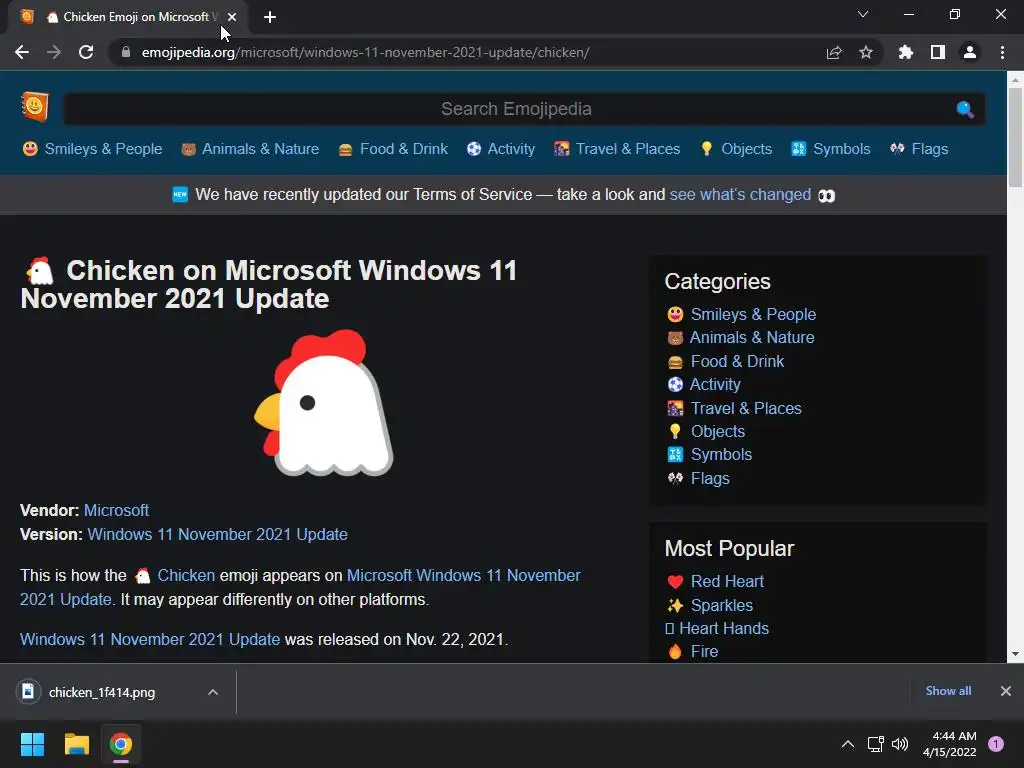
Task: Click Windows 11 November 2021 Update release link
Action: pyautogui.click(x=150, y=639)
